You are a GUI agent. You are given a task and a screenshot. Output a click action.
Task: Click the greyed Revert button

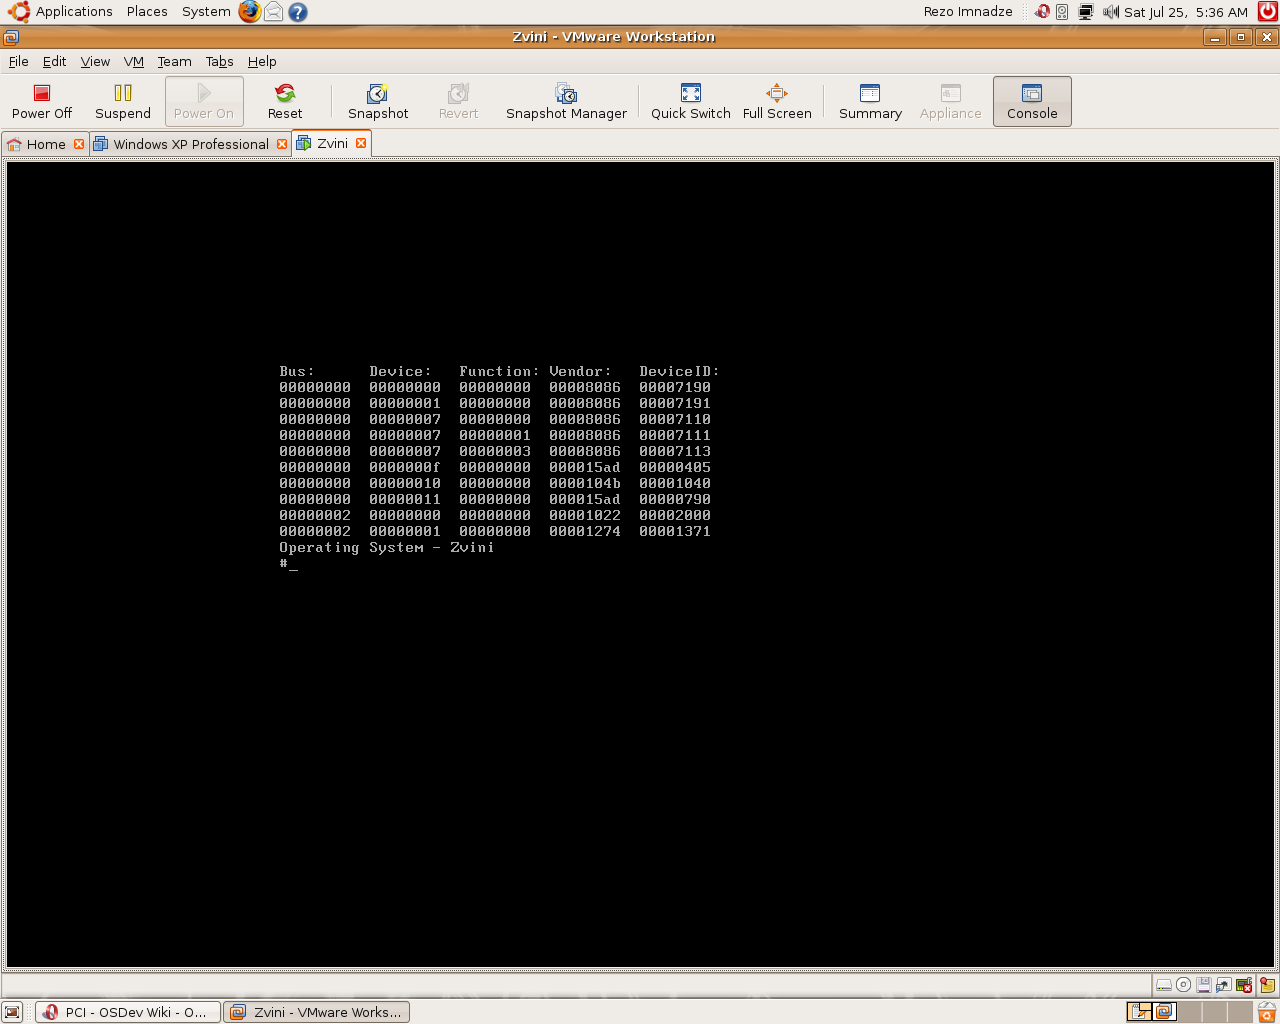[x=458, y=102]
